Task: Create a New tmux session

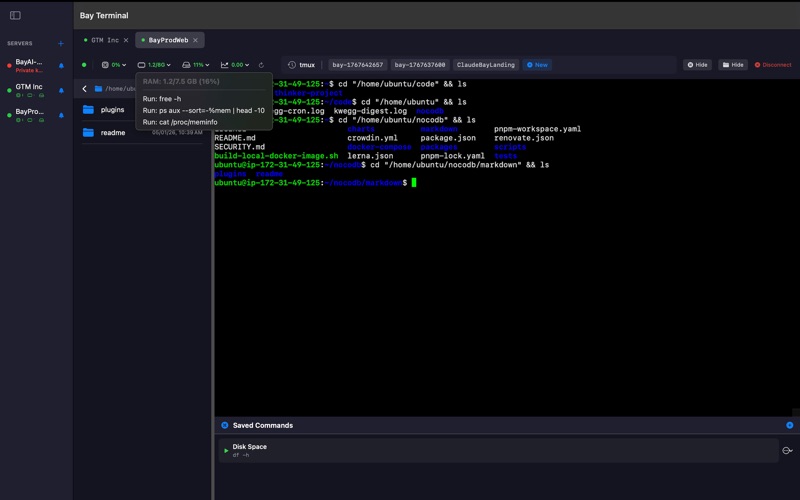Action: [537, 65]
